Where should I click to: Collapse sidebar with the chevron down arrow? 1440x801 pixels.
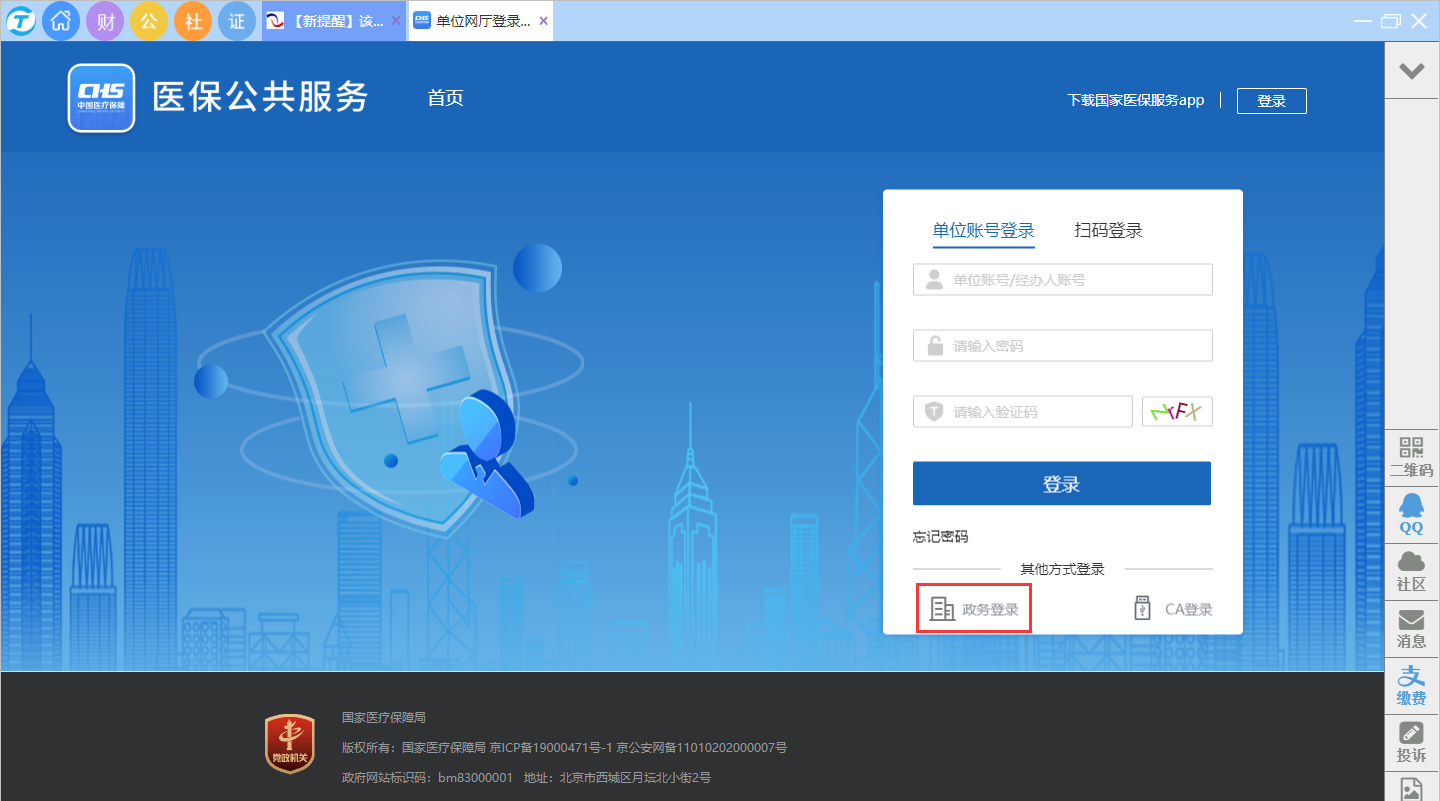click(x=1411, y=71)
